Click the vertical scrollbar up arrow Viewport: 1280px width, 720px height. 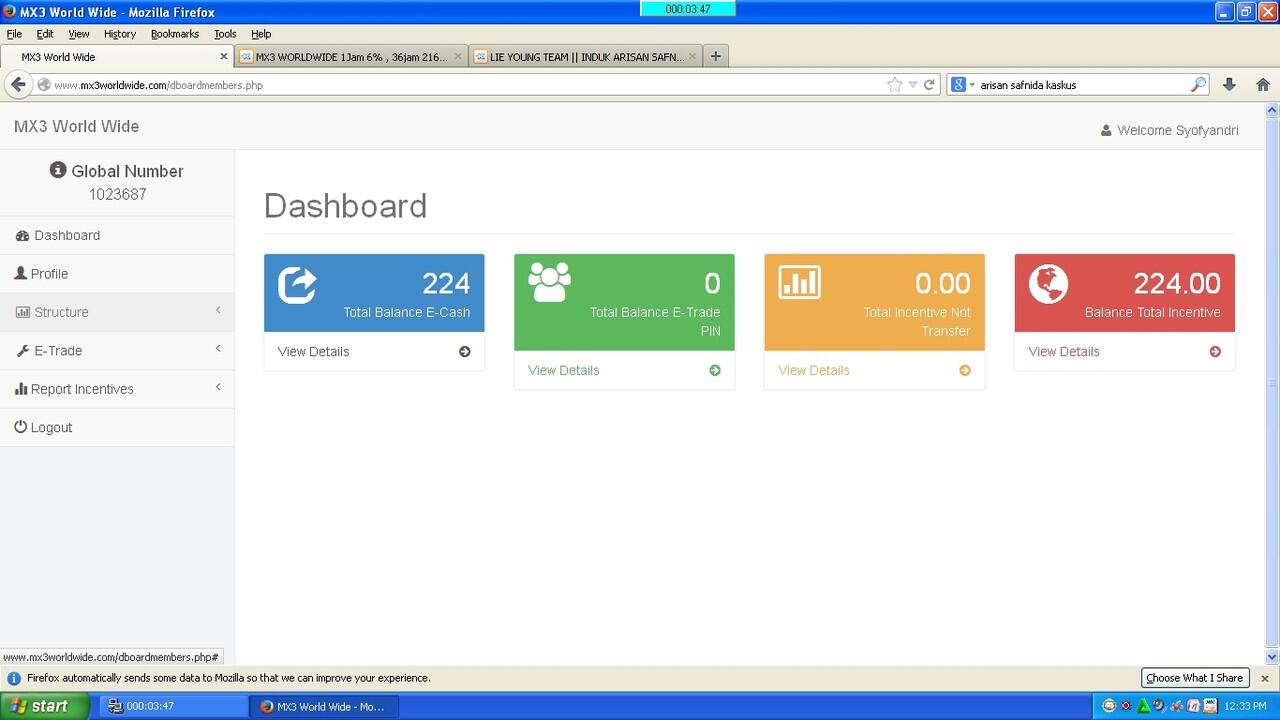(x=1272, y=110)
